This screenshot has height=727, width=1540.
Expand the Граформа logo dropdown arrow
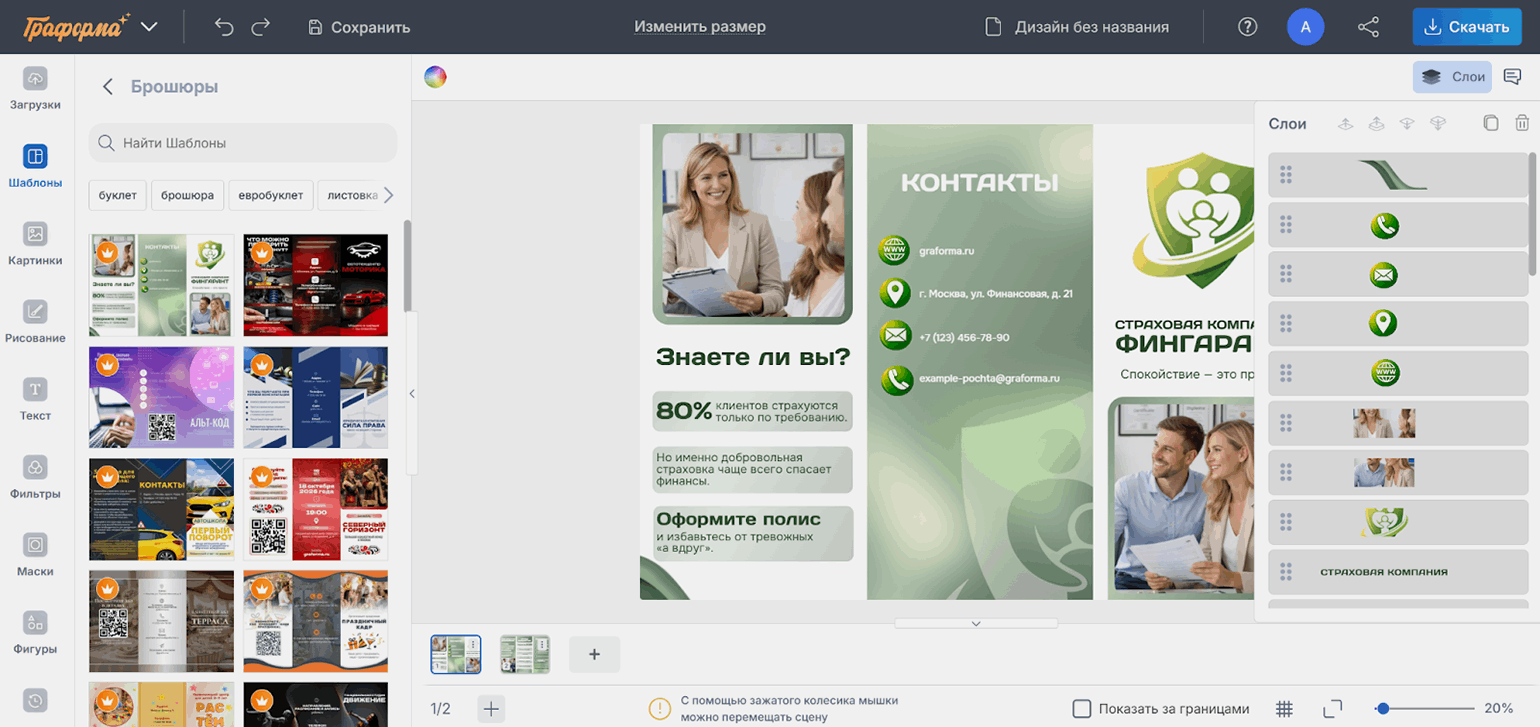pos(149,27)
